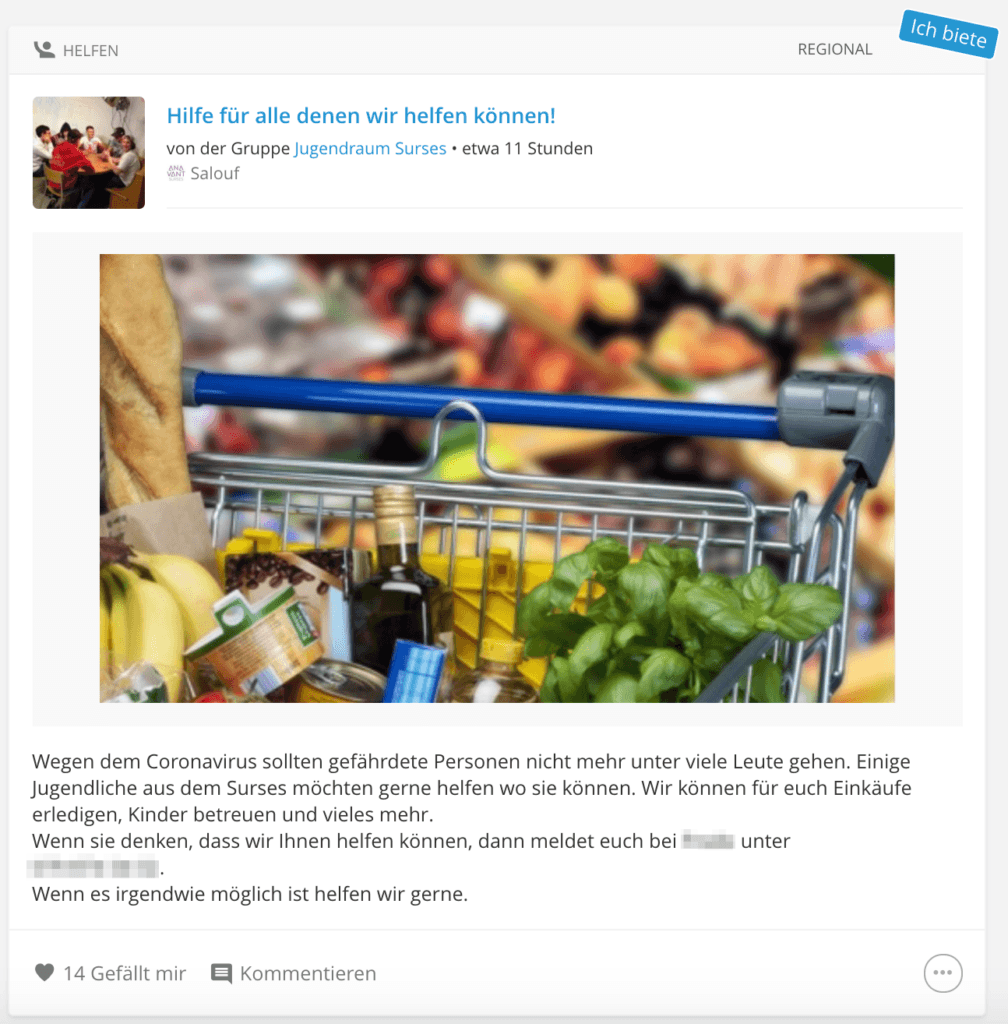1008x1024 pixels.
Task: Click the comment speech bubble icon
Action: point(221,973)
